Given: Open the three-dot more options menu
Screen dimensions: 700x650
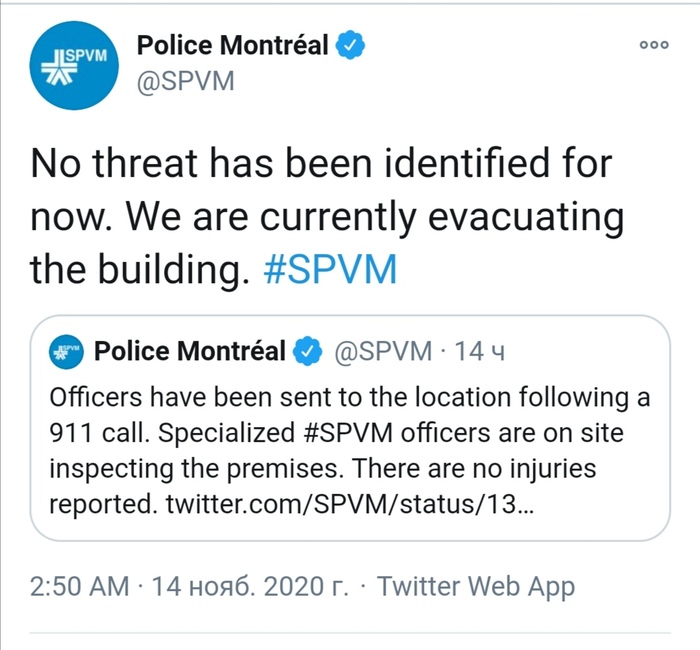Looking at the screenshot, I should click(x=653, y=45).
